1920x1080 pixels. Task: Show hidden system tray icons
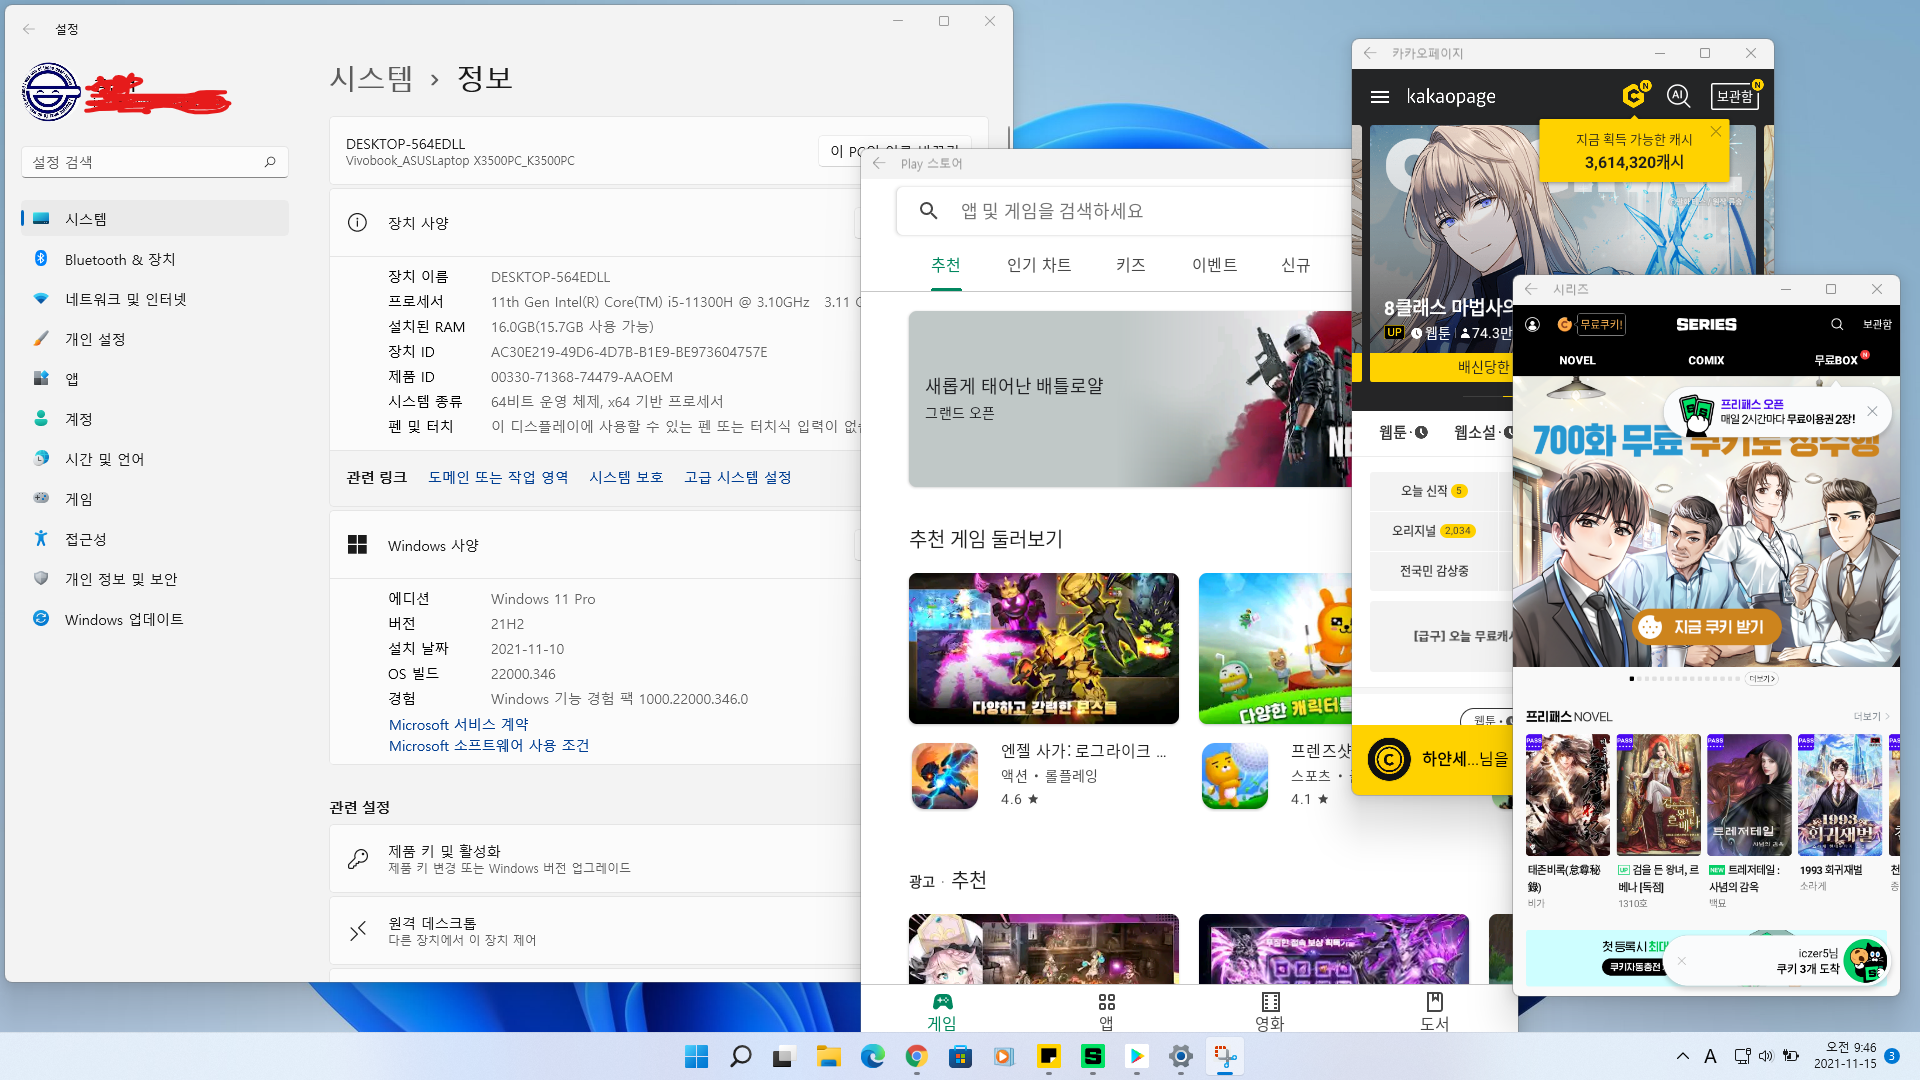pos(1683,1056)
